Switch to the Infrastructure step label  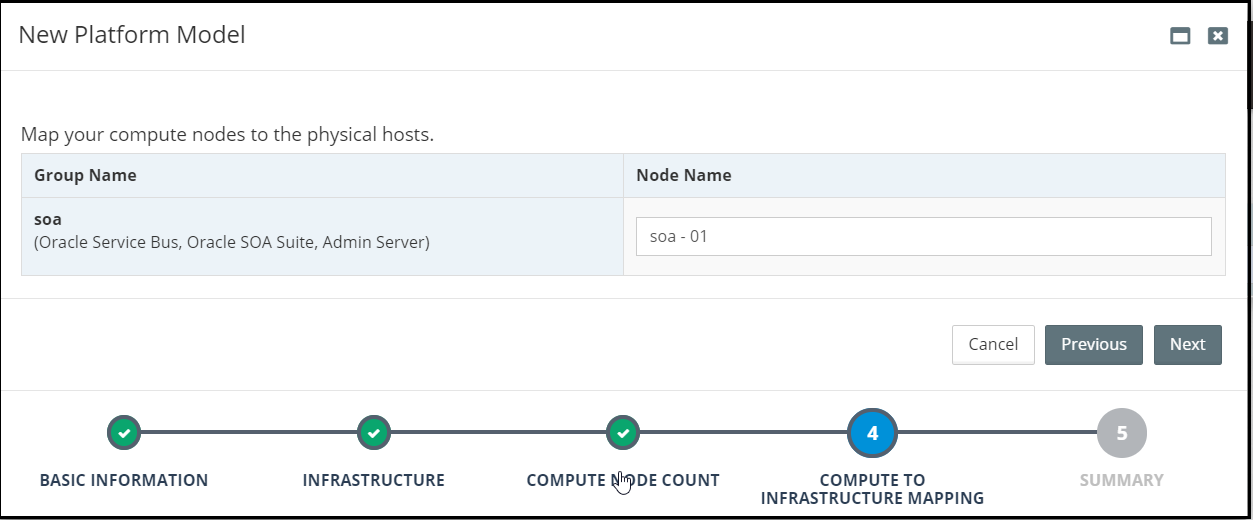click(x=373, y=480)
